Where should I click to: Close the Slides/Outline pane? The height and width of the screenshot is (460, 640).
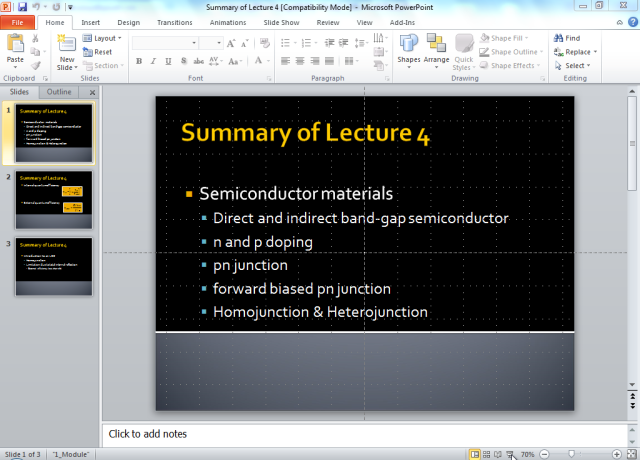pos(92,92)
